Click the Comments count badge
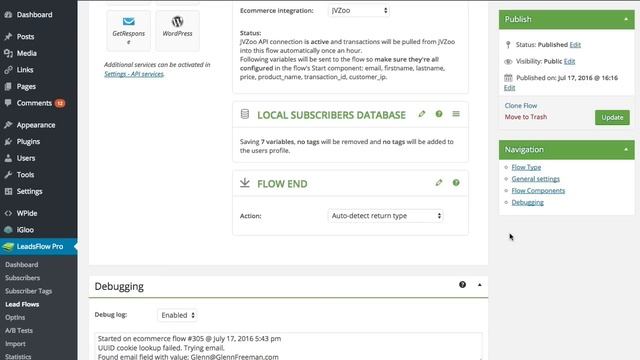640x360 pixels. [60, 103]
